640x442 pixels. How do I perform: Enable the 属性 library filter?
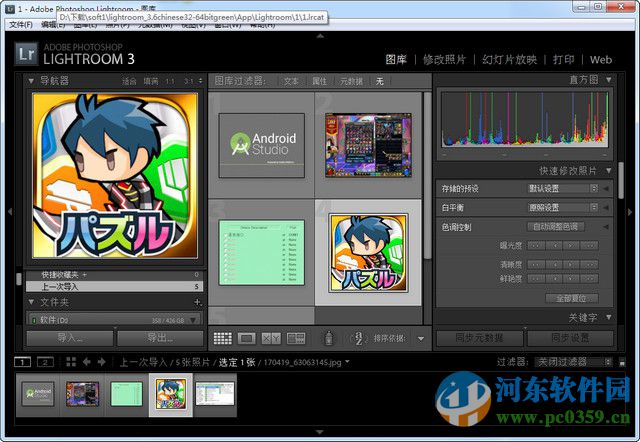[x=319, y=81]
